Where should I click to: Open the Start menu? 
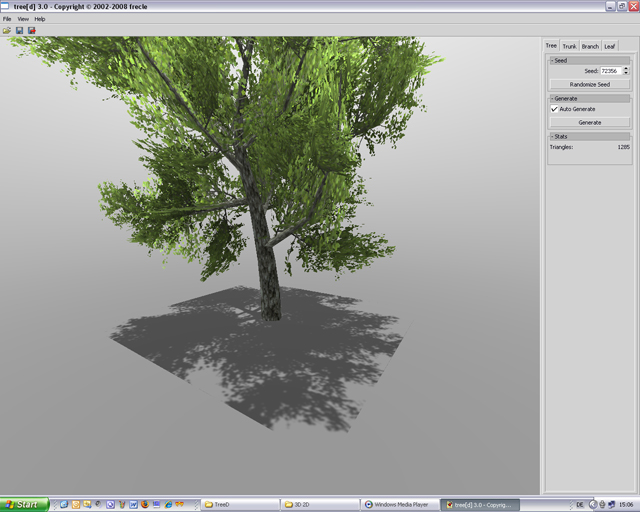pyautogui.click(x=24, y=505)
